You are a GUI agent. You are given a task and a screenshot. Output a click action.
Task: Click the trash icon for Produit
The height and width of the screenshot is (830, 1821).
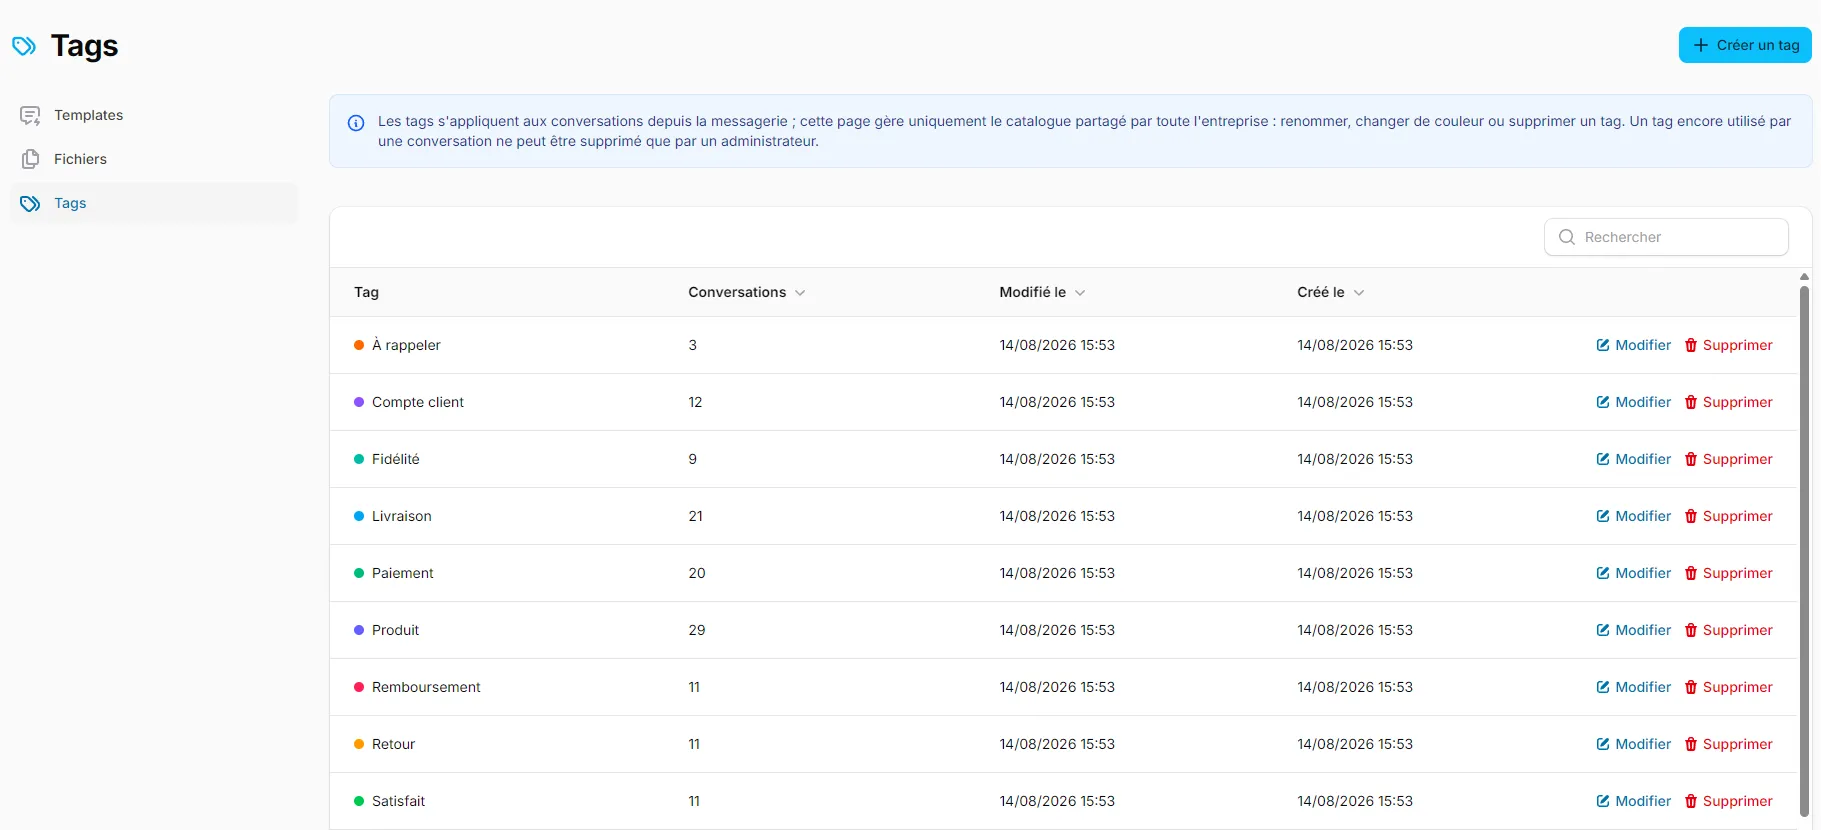1691,630
